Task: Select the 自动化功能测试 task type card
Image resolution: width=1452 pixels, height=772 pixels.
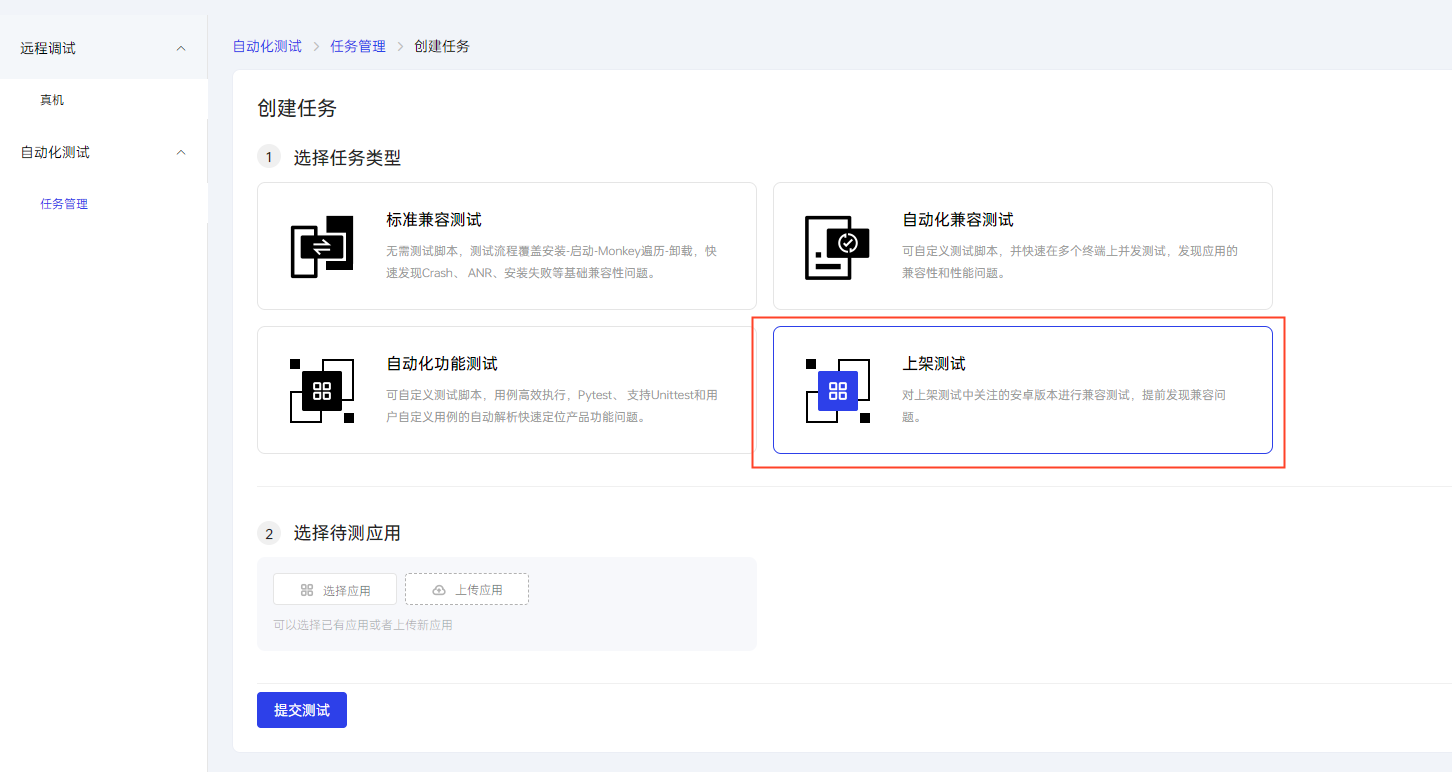Action: coord(506,390)
